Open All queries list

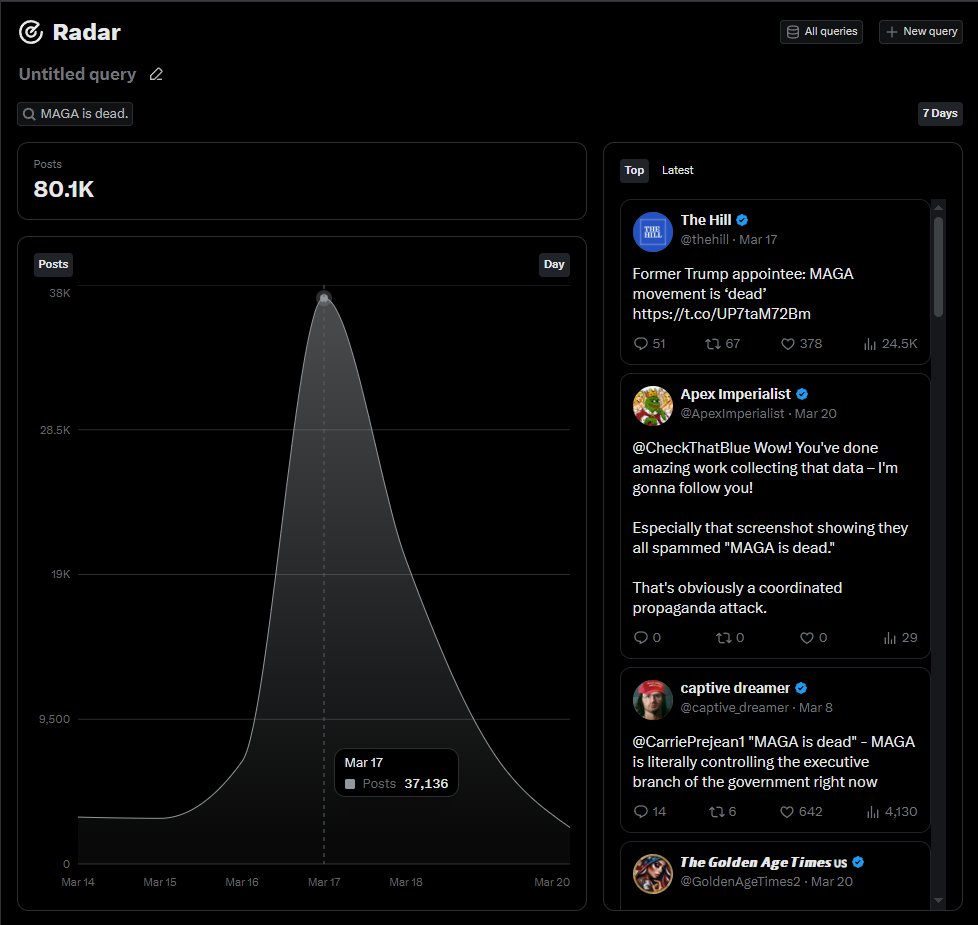click(x=821, y=31)
